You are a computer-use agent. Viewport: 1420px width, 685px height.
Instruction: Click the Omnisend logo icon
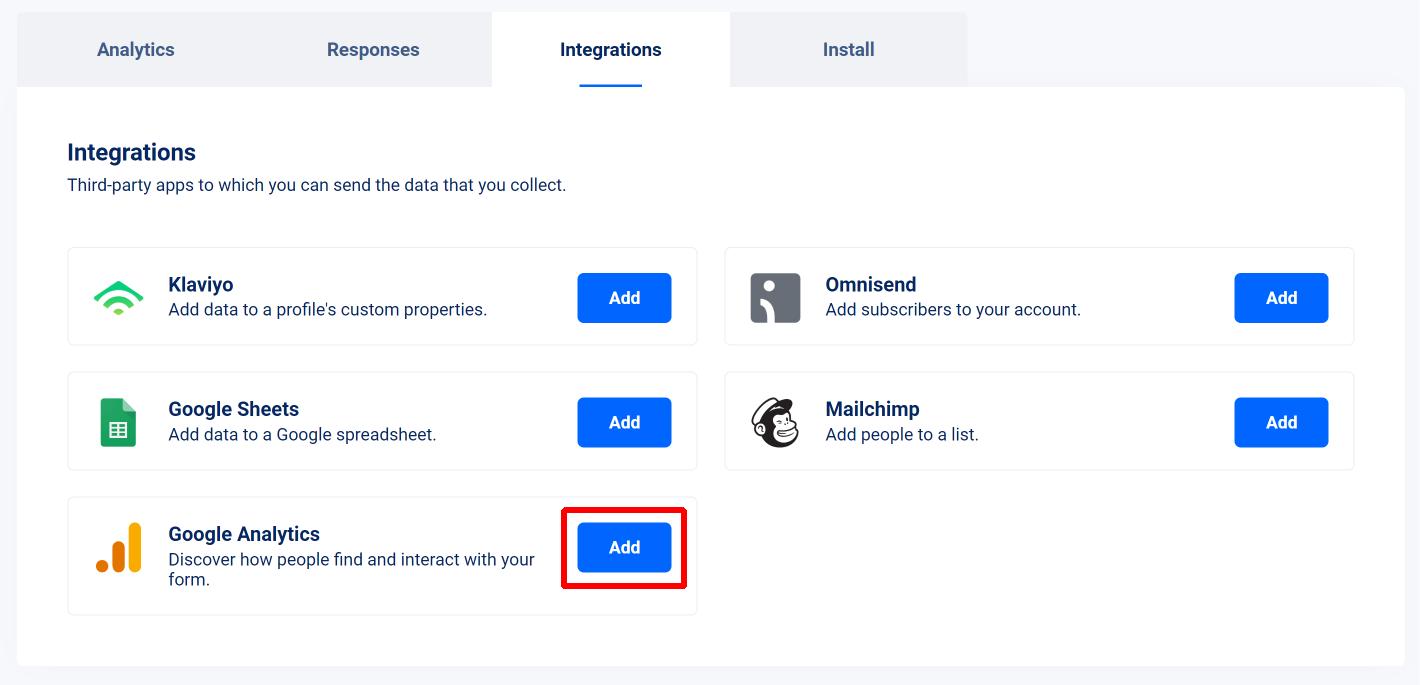[775, 297]
